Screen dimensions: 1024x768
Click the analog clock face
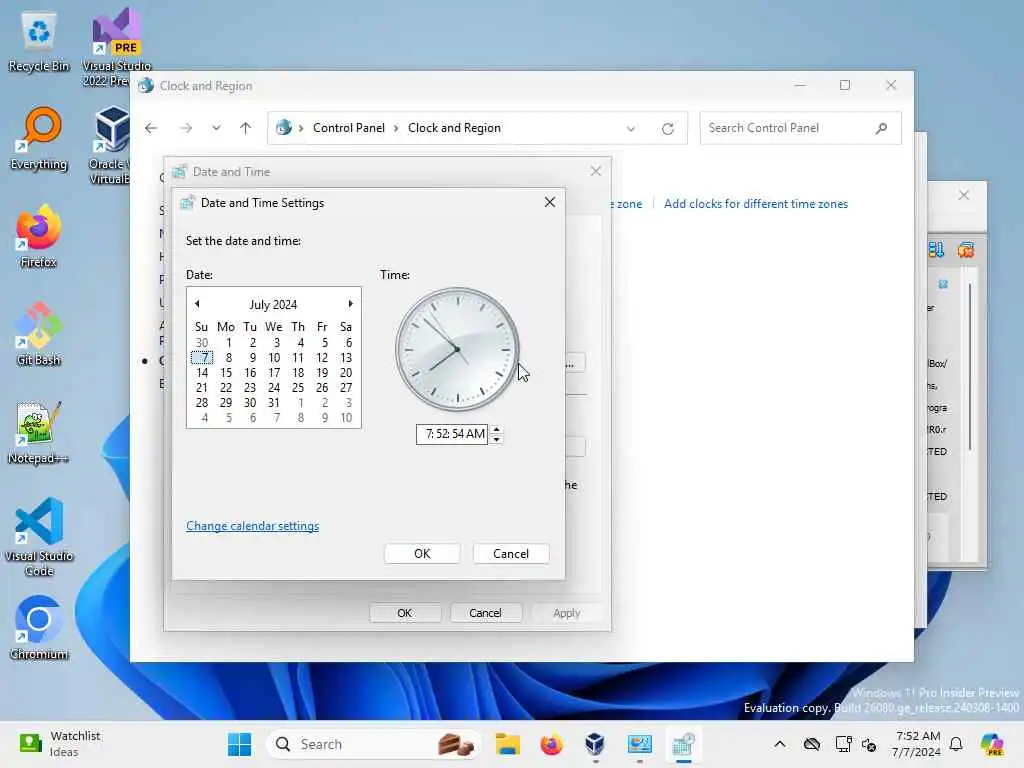(457, 349)
